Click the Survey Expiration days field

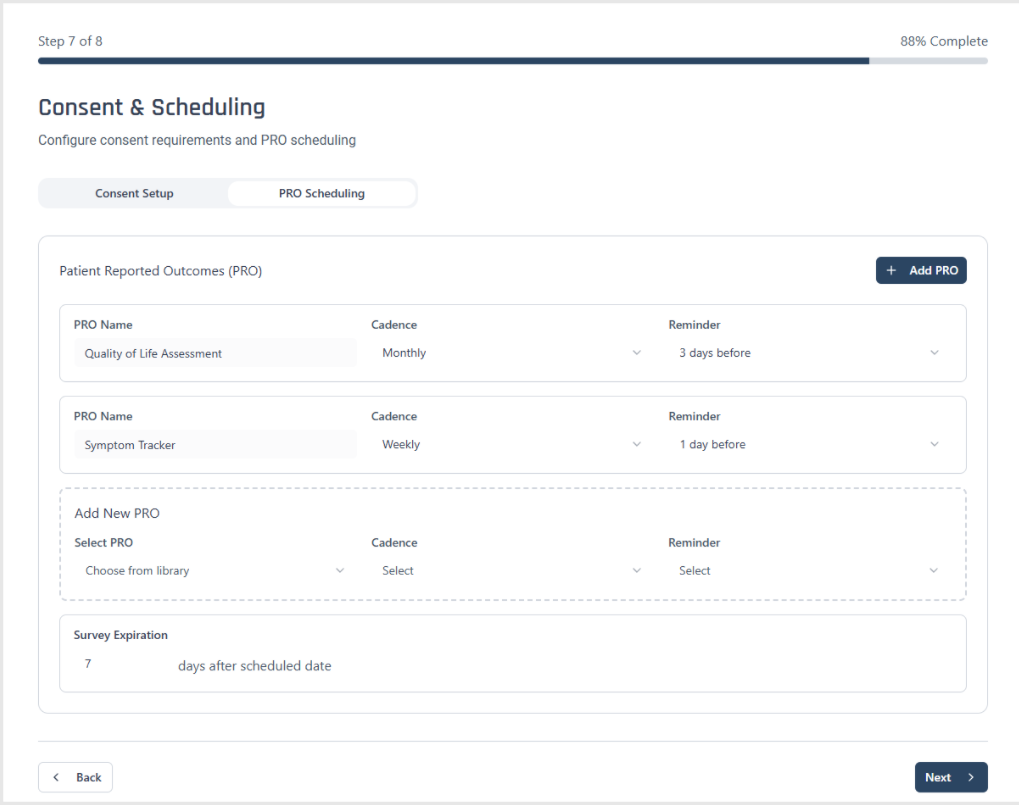pos(122,664)
